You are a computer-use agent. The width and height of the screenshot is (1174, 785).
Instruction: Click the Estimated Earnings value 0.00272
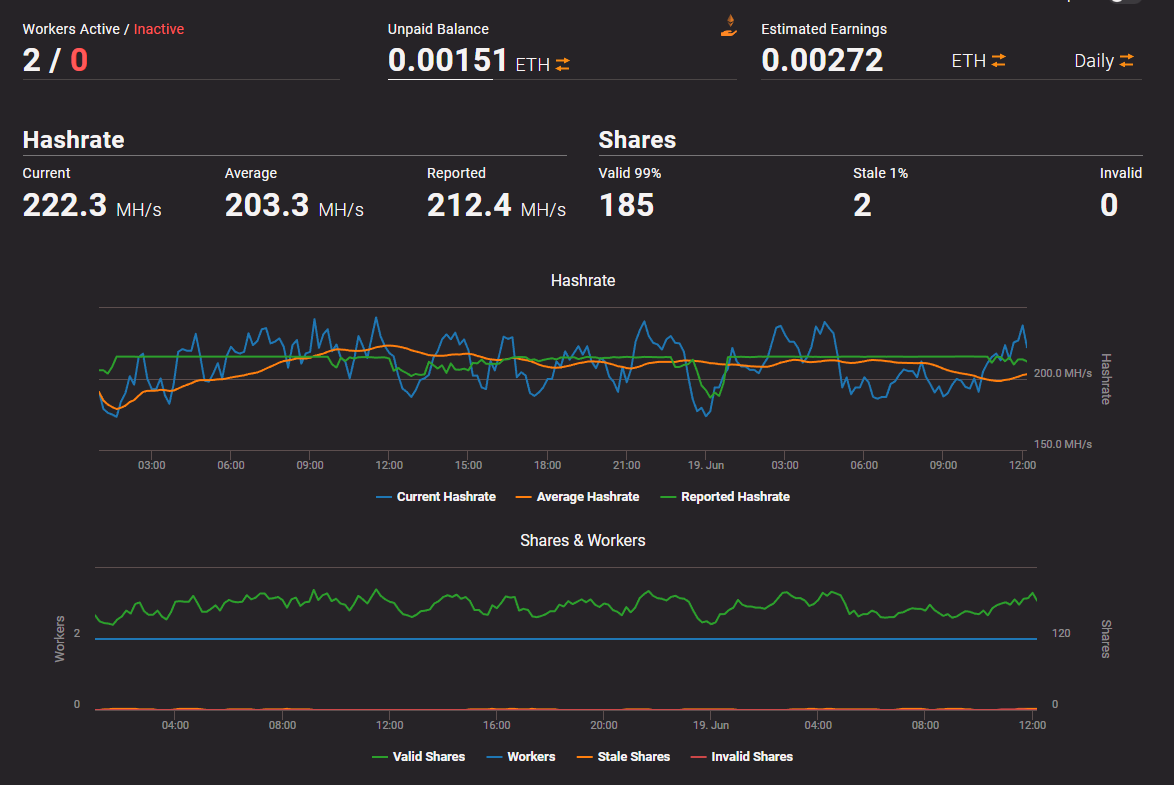[822, 60]
